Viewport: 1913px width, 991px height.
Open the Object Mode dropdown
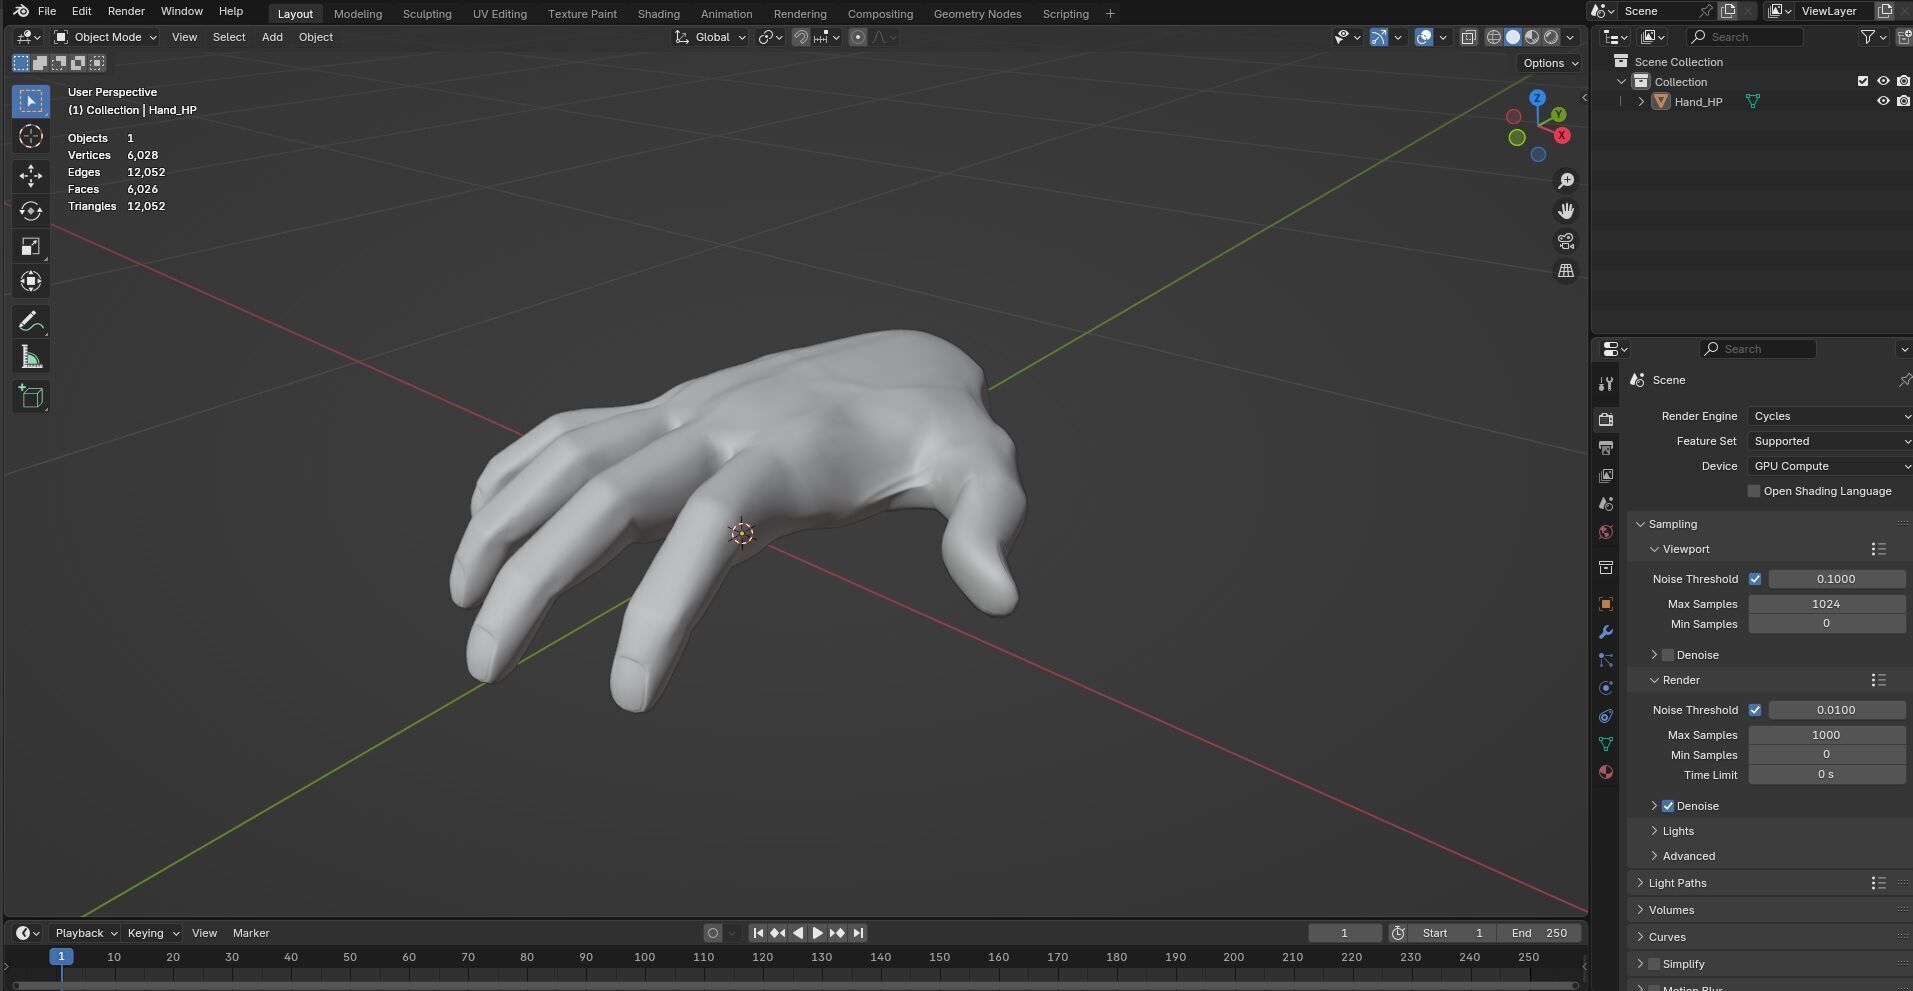[x=105, y=37]
